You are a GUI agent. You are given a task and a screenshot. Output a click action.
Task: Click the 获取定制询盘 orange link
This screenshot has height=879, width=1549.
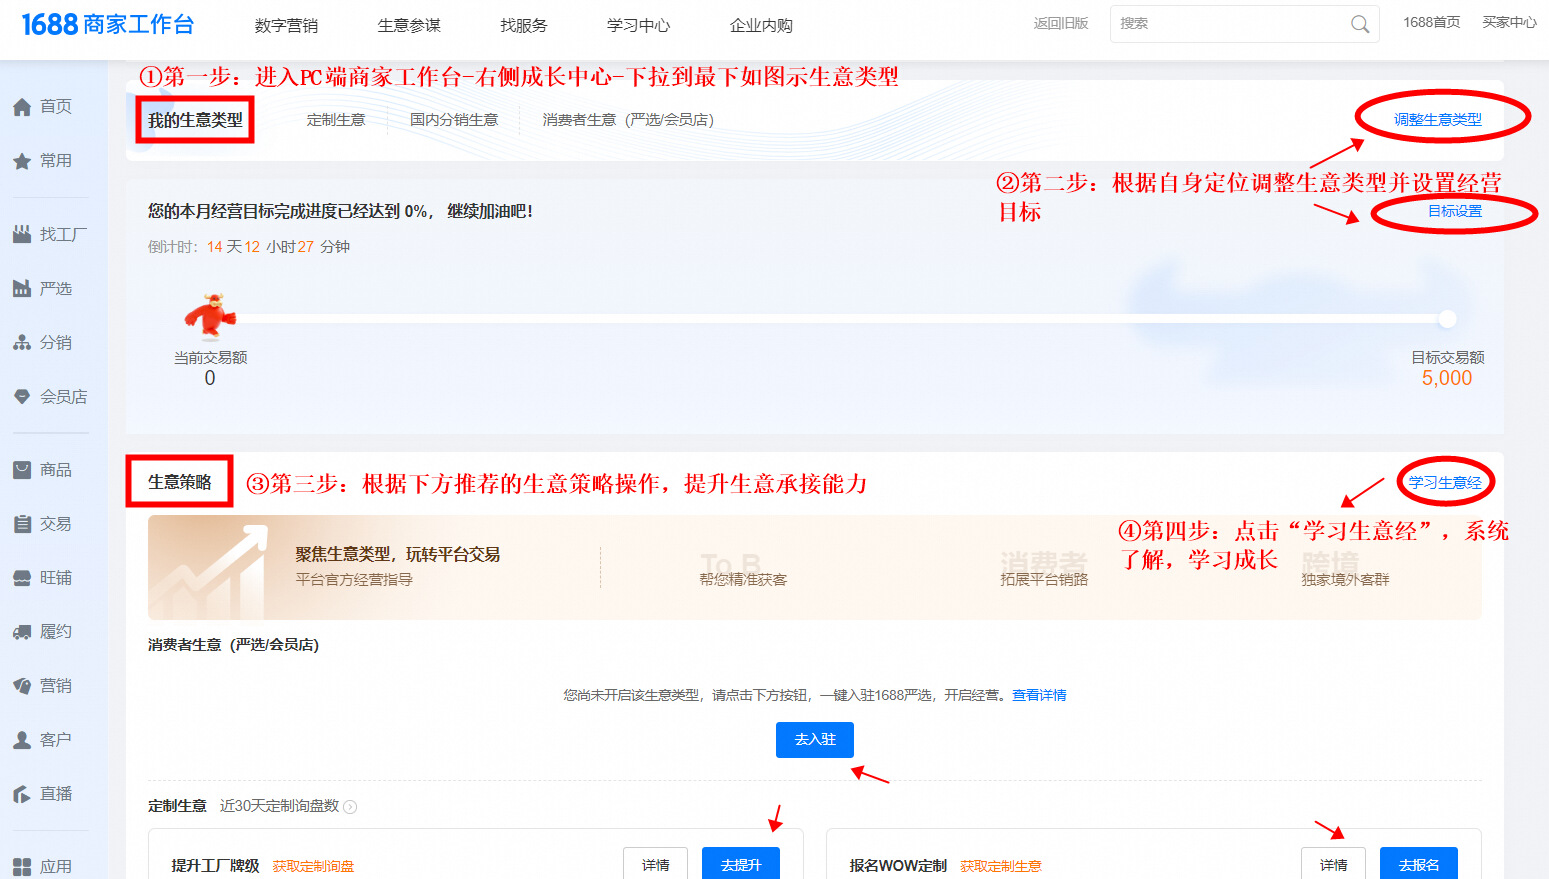coord(313,866)
